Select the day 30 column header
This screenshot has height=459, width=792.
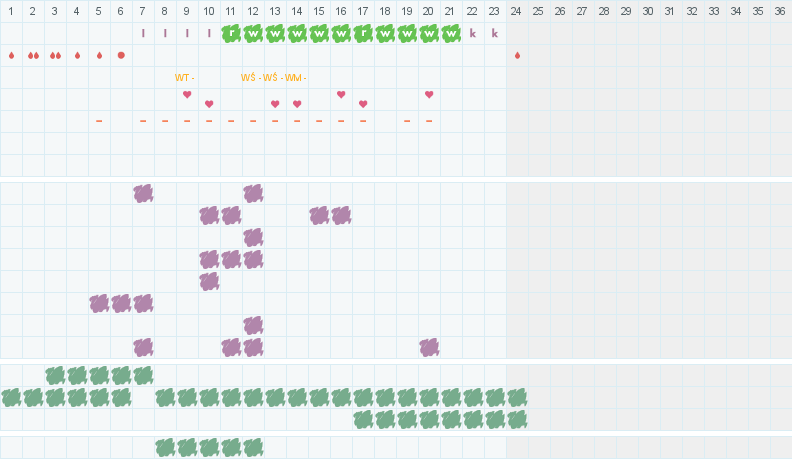pos(648,11)
